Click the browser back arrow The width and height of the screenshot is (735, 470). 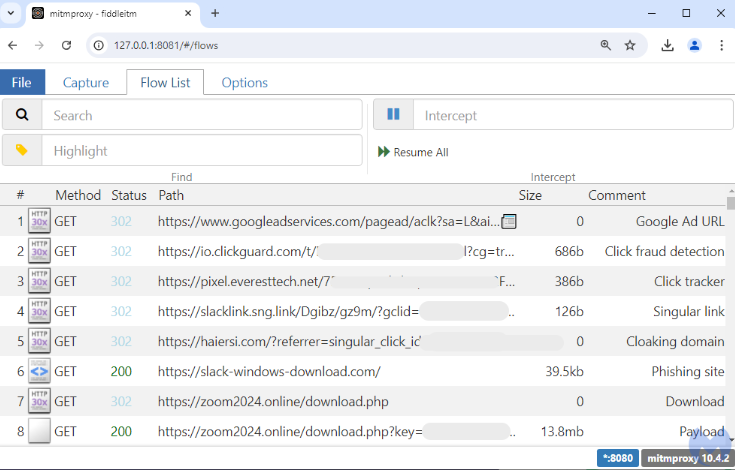[x=13, y=45]
